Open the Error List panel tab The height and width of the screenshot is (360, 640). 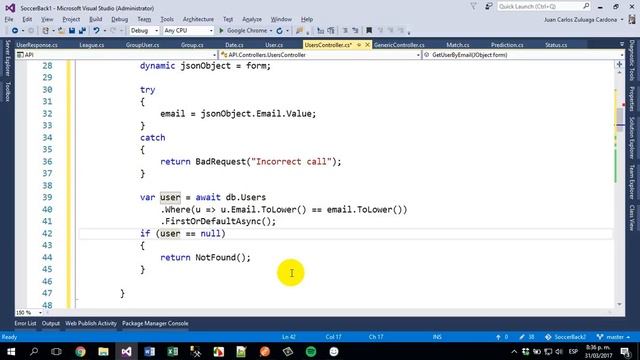(x=25, y=323)
